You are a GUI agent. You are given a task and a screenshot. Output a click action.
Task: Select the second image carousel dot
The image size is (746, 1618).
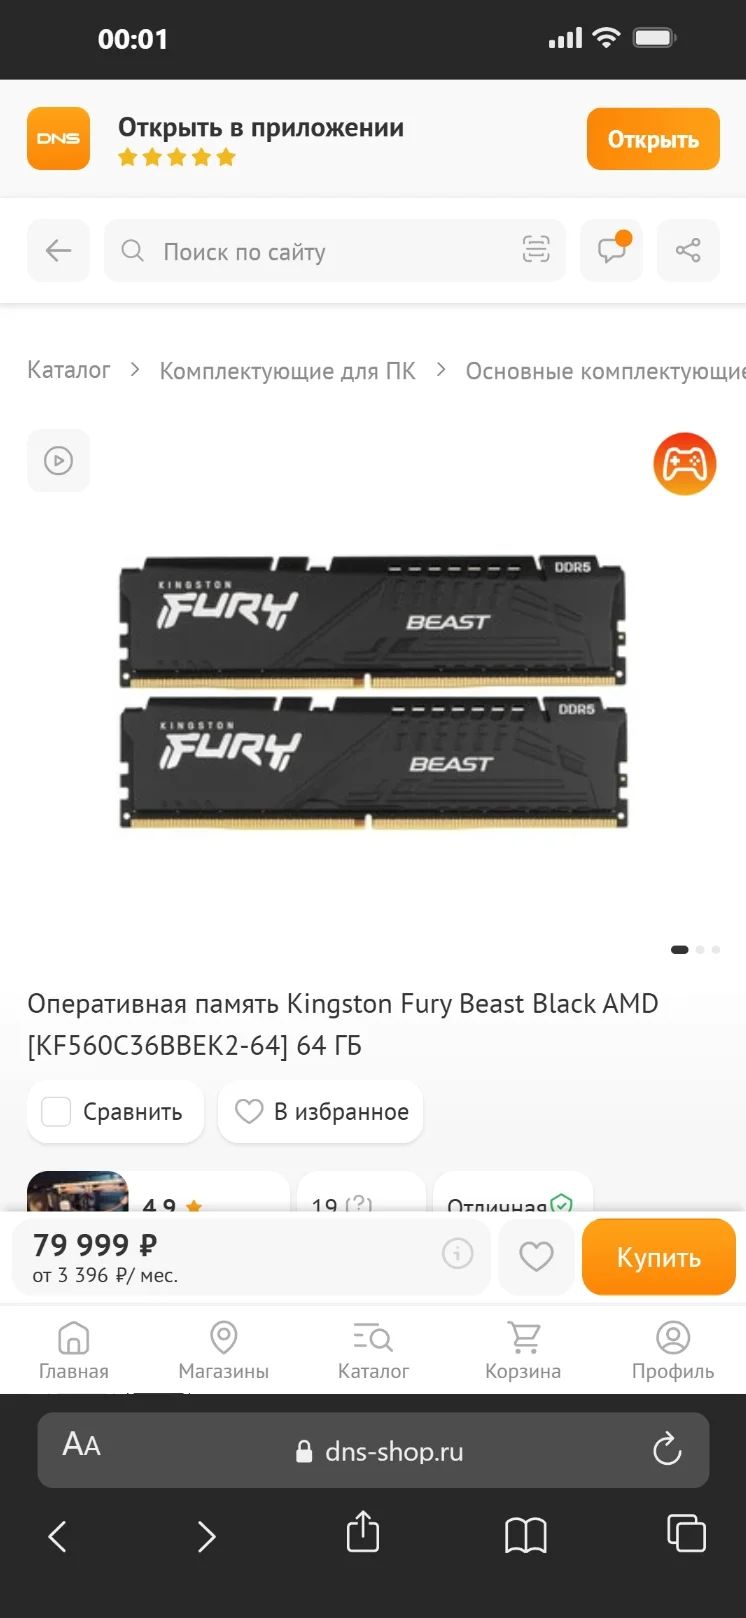pos(700,949)
